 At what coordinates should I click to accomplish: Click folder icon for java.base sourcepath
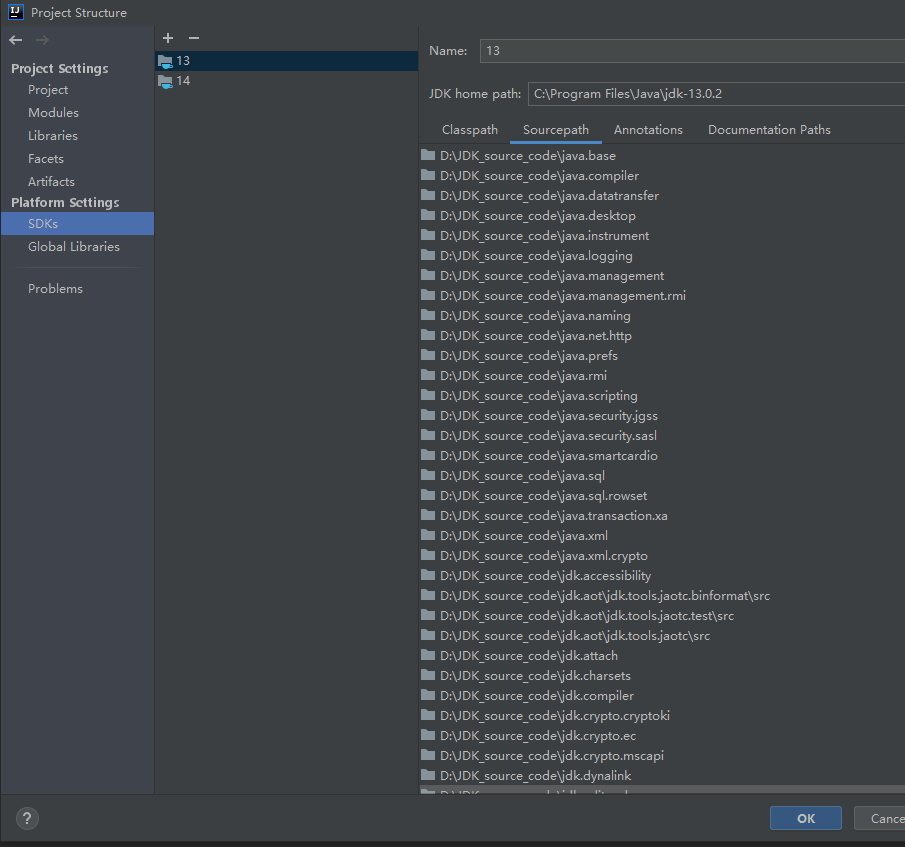click(x=429, y=156)
